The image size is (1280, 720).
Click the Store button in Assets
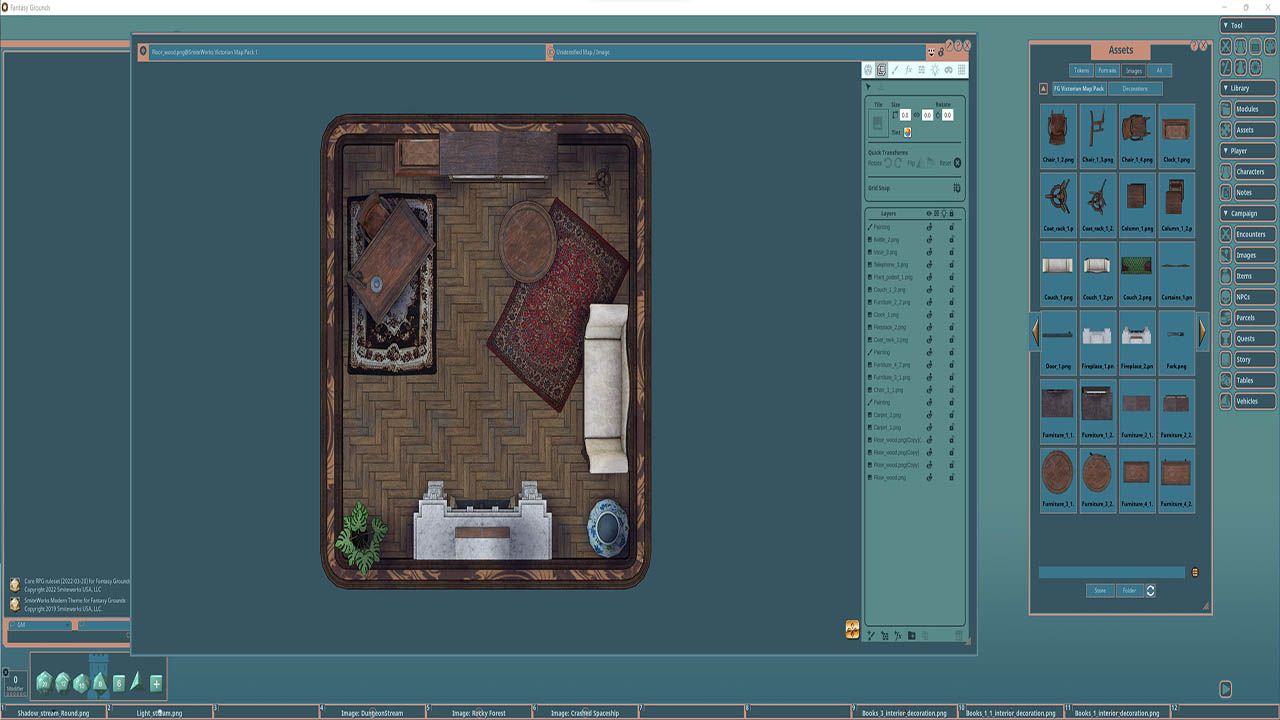pyautogui.click(x=1100, y=591)
